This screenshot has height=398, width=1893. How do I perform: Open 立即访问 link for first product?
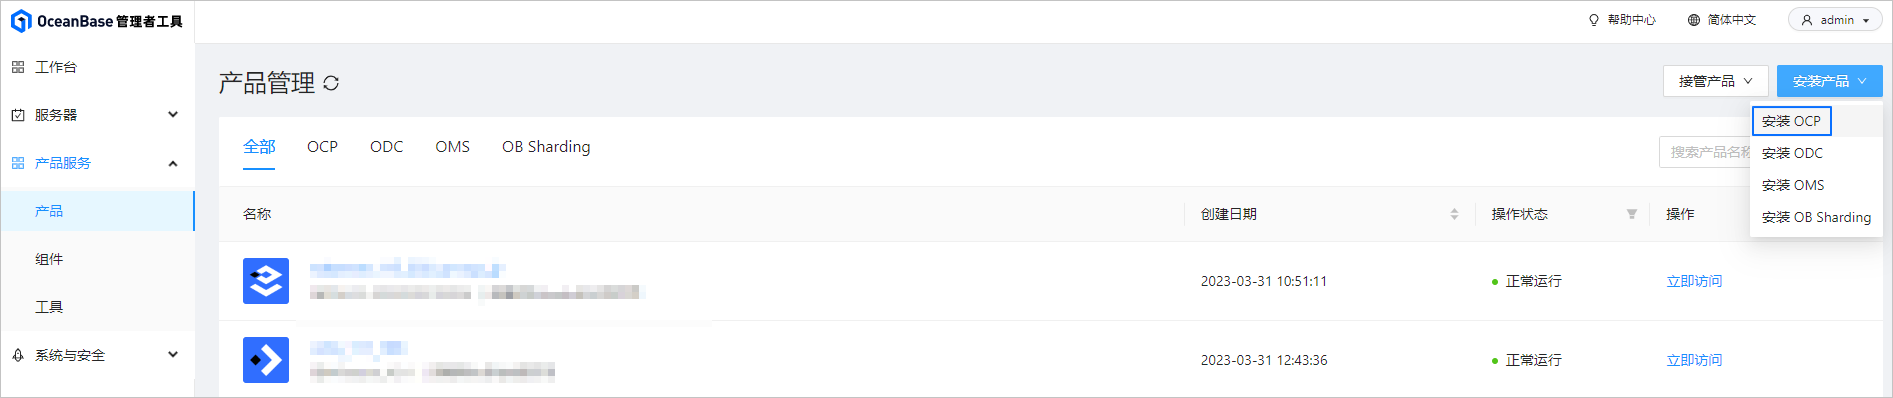click(1694, 281)
